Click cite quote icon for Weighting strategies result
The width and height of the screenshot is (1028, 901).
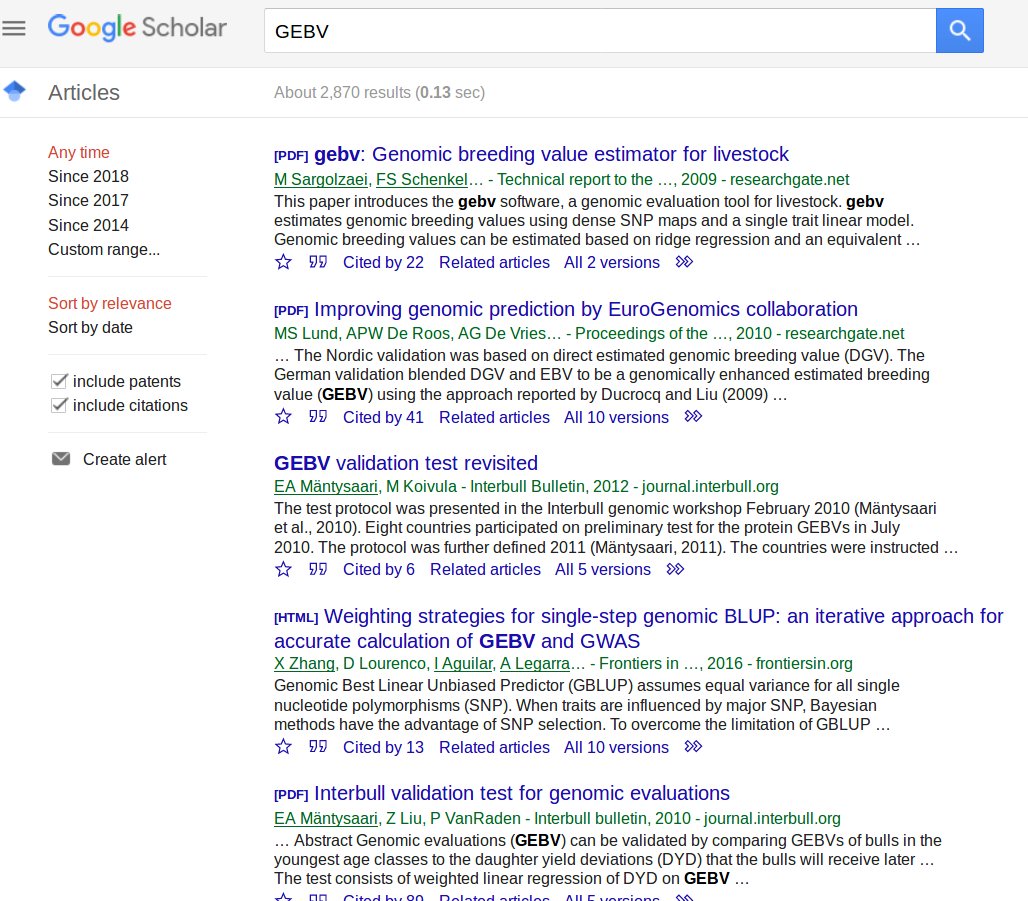[x=318, y=746]
